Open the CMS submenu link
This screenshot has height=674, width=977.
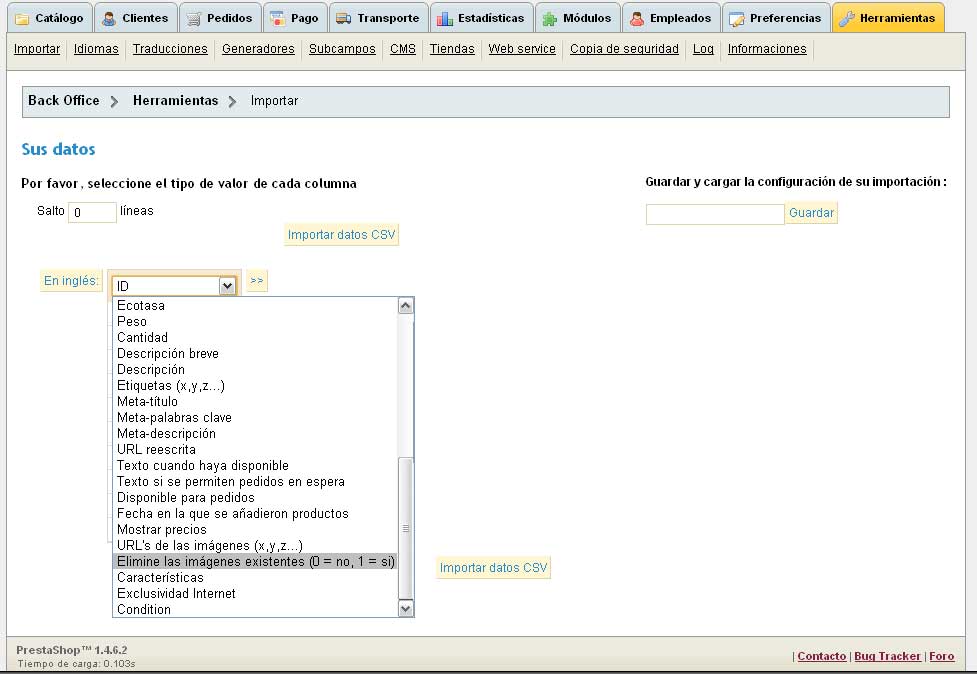403,49
